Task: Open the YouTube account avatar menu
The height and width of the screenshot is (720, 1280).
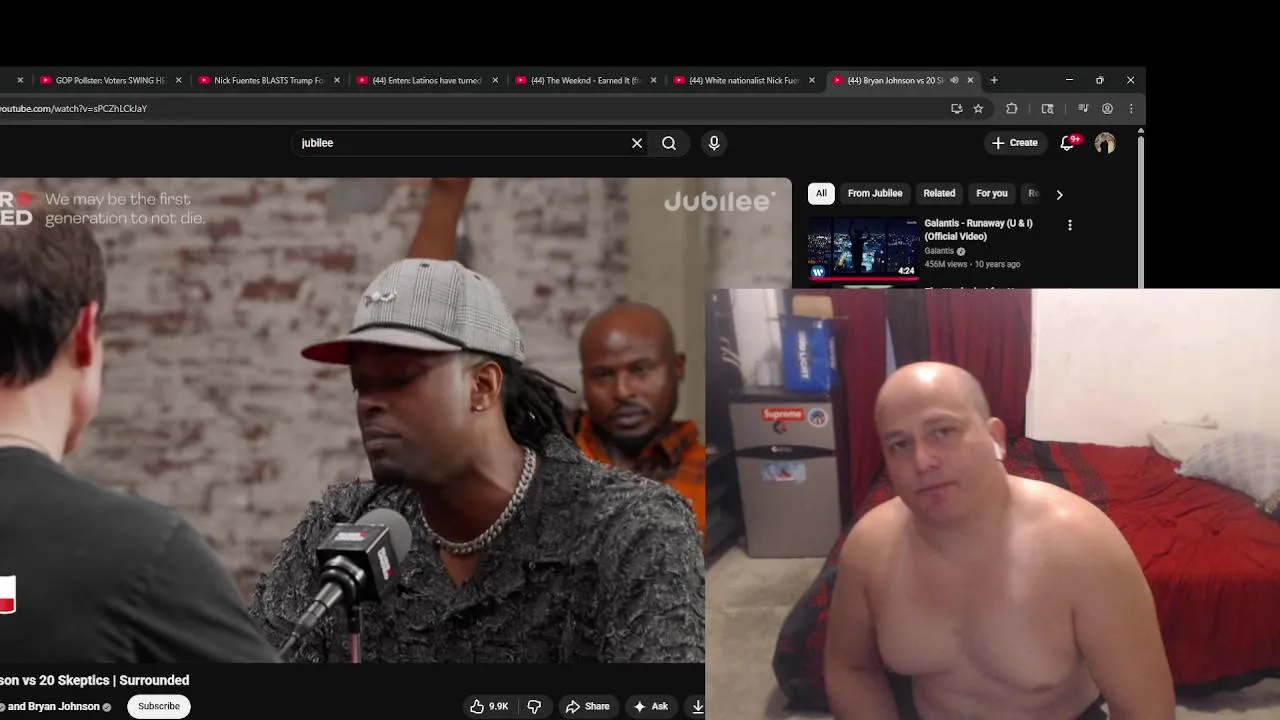Action: 1105,143
